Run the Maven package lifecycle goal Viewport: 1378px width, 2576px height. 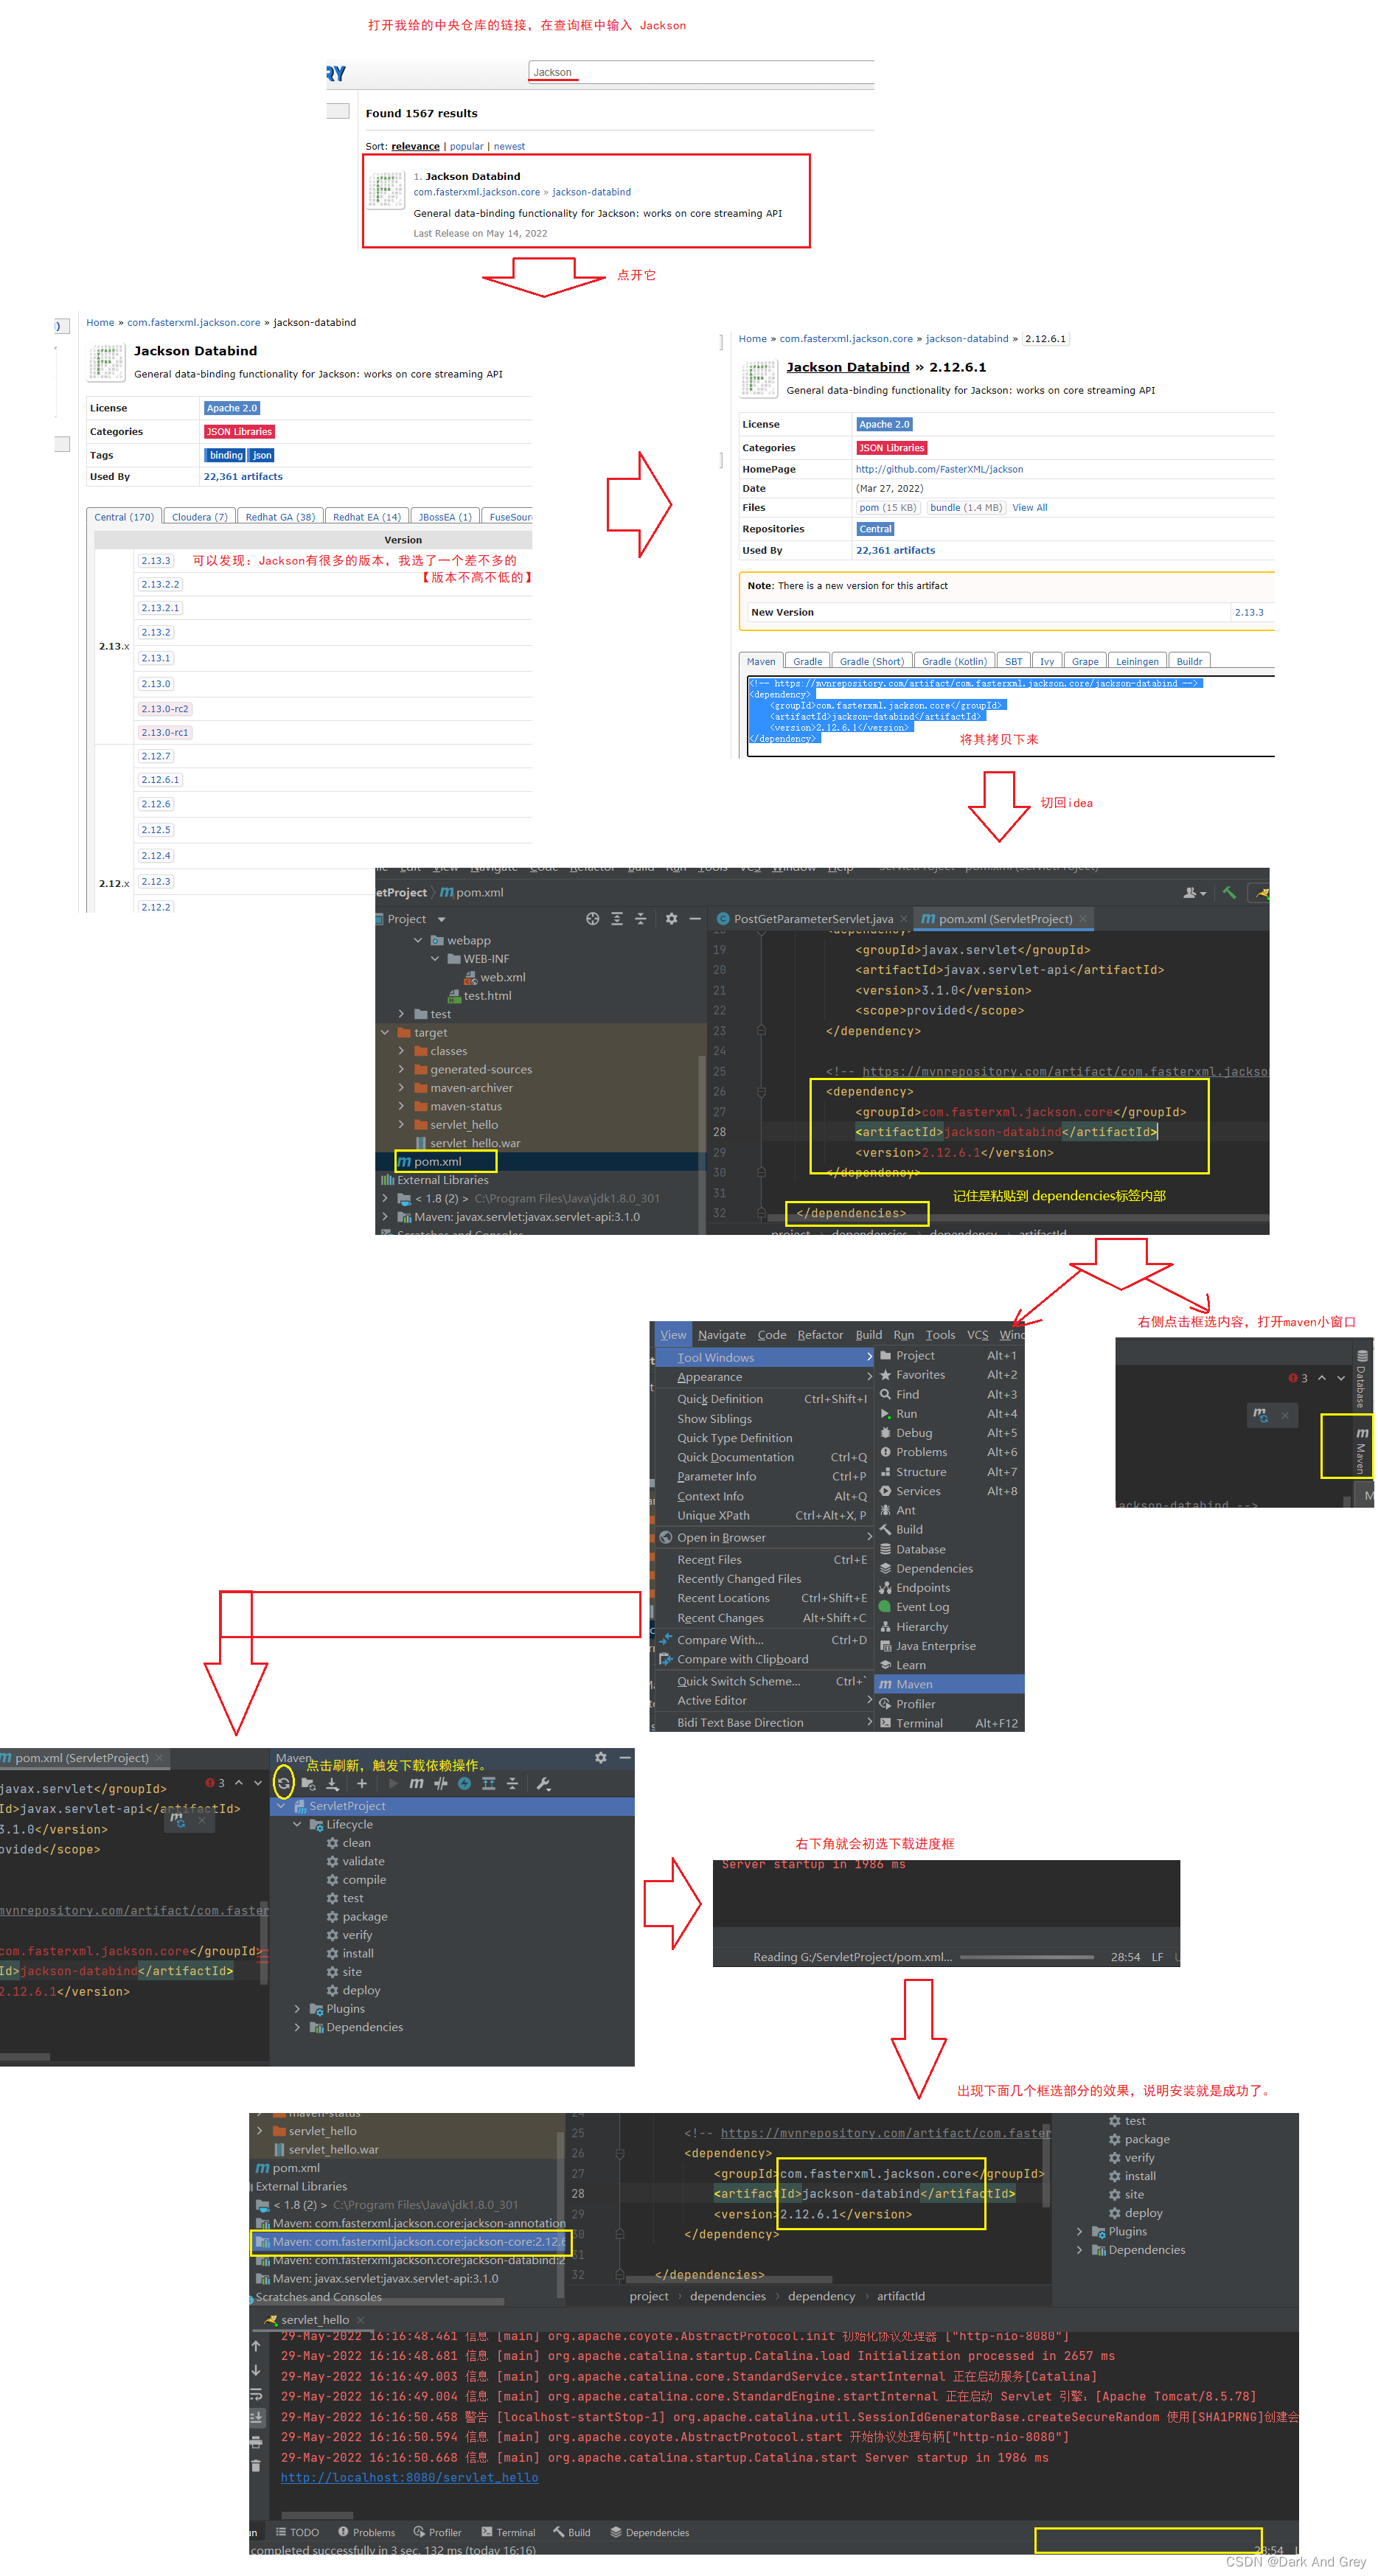tap(364, 1916)
